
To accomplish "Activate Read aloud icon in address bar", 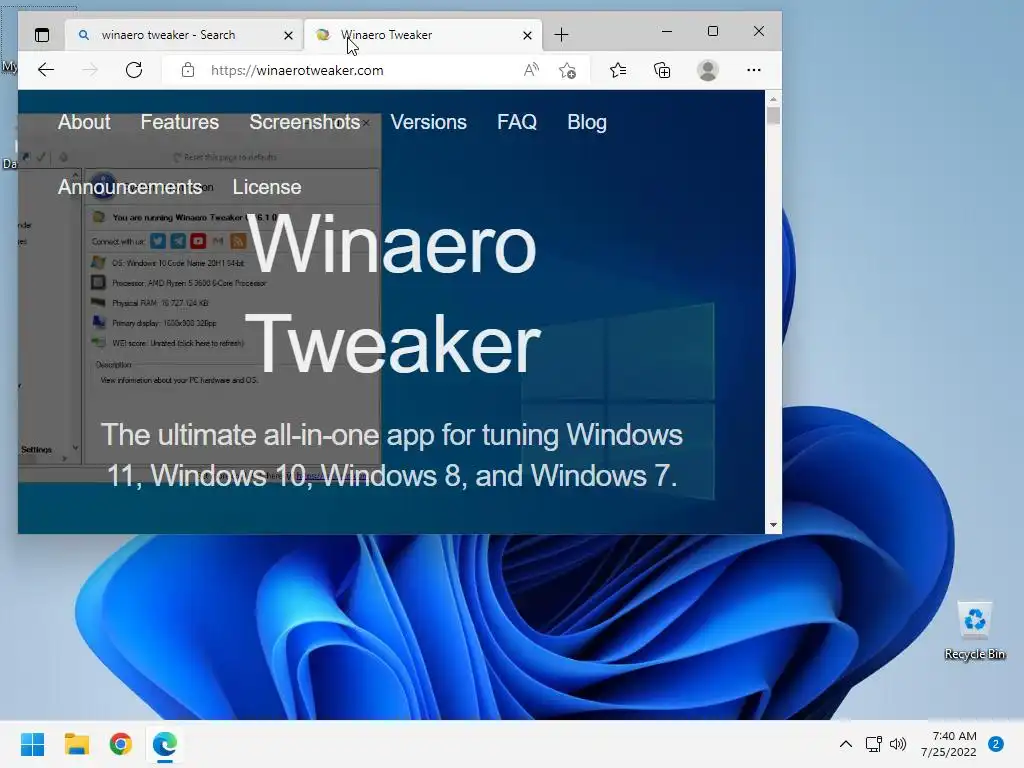I will 531,70.
